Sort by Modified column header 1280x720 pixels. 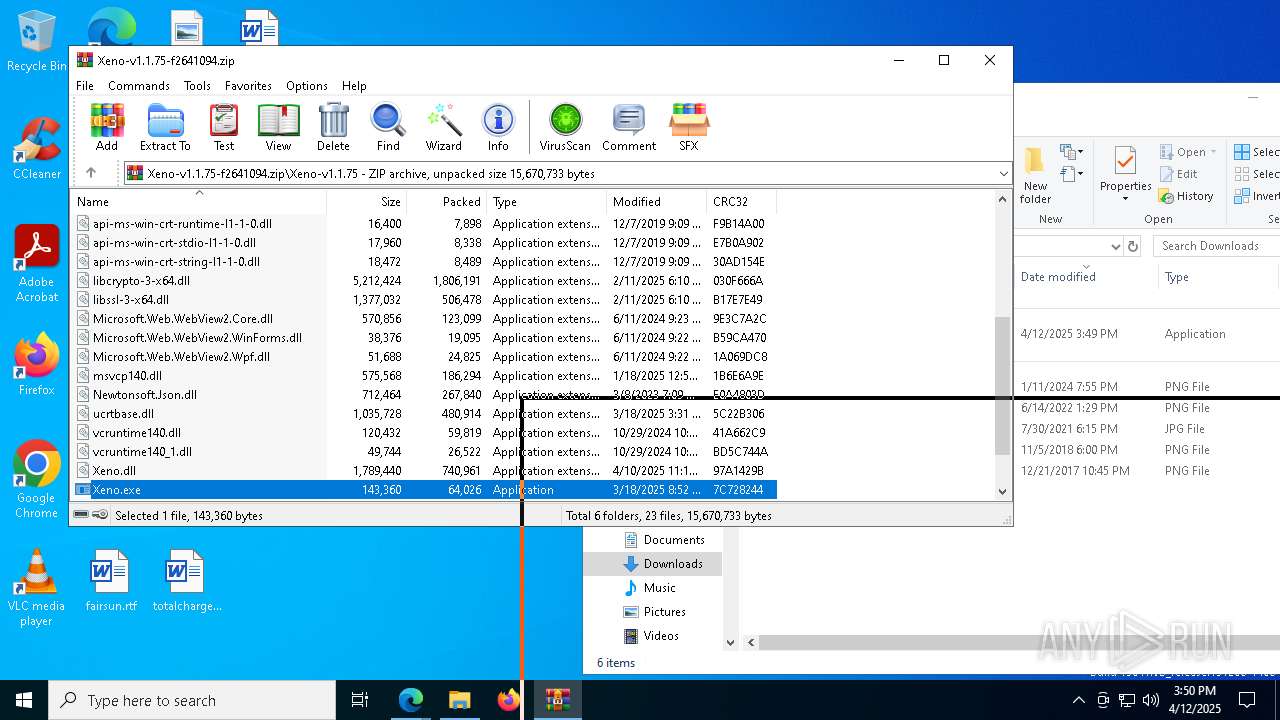(656, 201)
